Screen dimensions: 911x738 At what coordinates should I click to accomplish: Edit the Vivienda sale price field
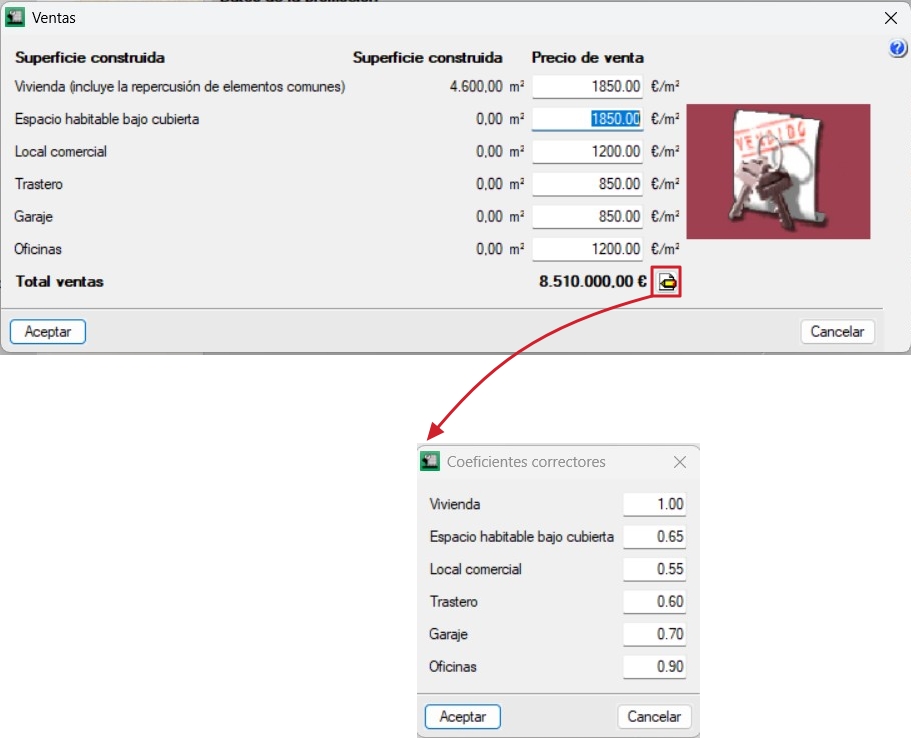pos(587,87)
